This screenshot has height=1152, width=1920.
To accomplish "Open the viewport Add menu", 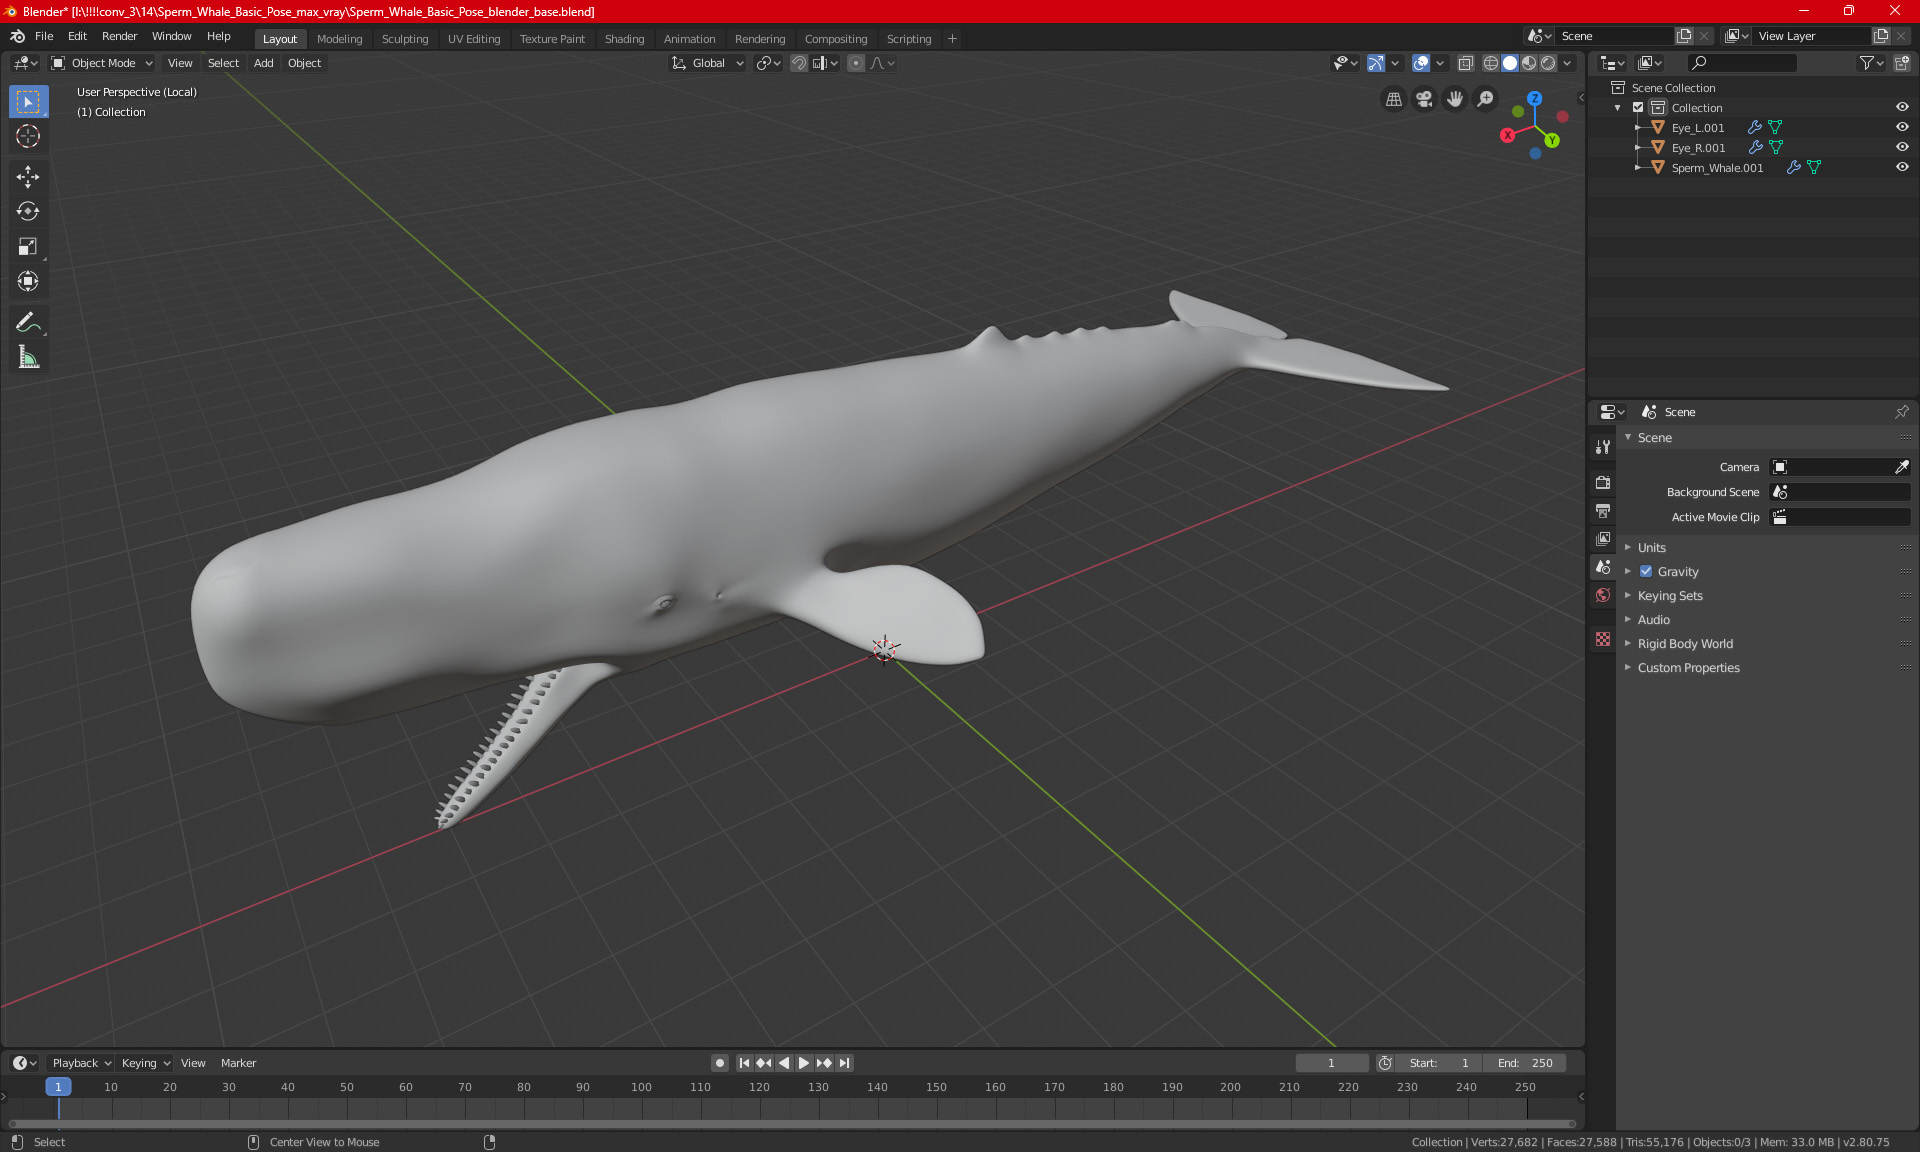I will [x=263, y=63].
